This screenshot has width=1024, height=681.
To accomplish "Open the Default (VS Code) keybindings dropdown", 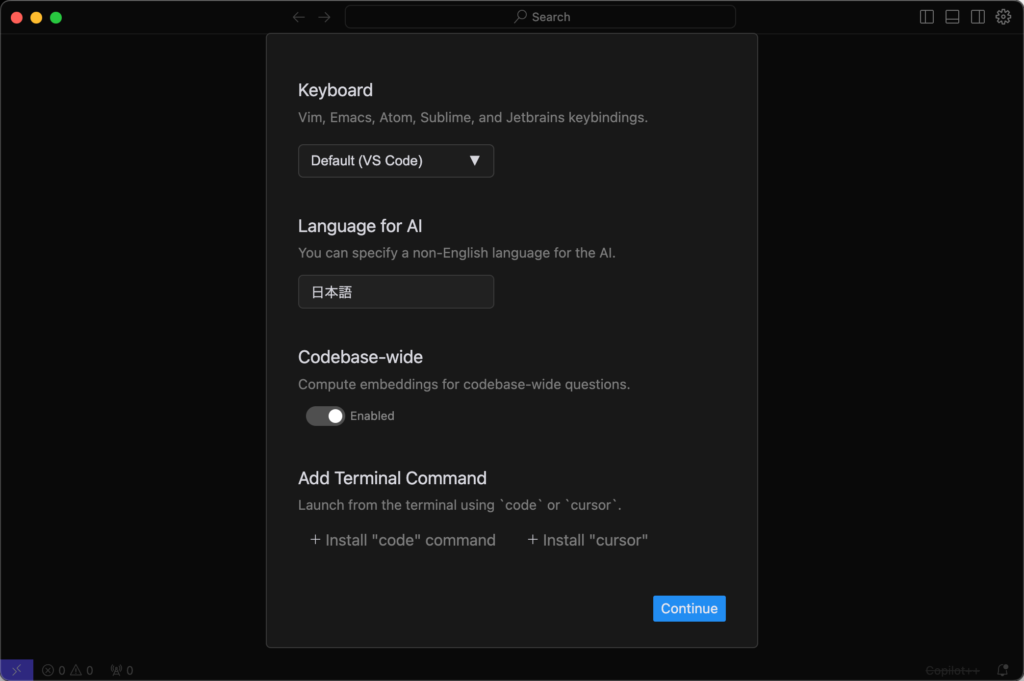I will [x=396, y=161].
